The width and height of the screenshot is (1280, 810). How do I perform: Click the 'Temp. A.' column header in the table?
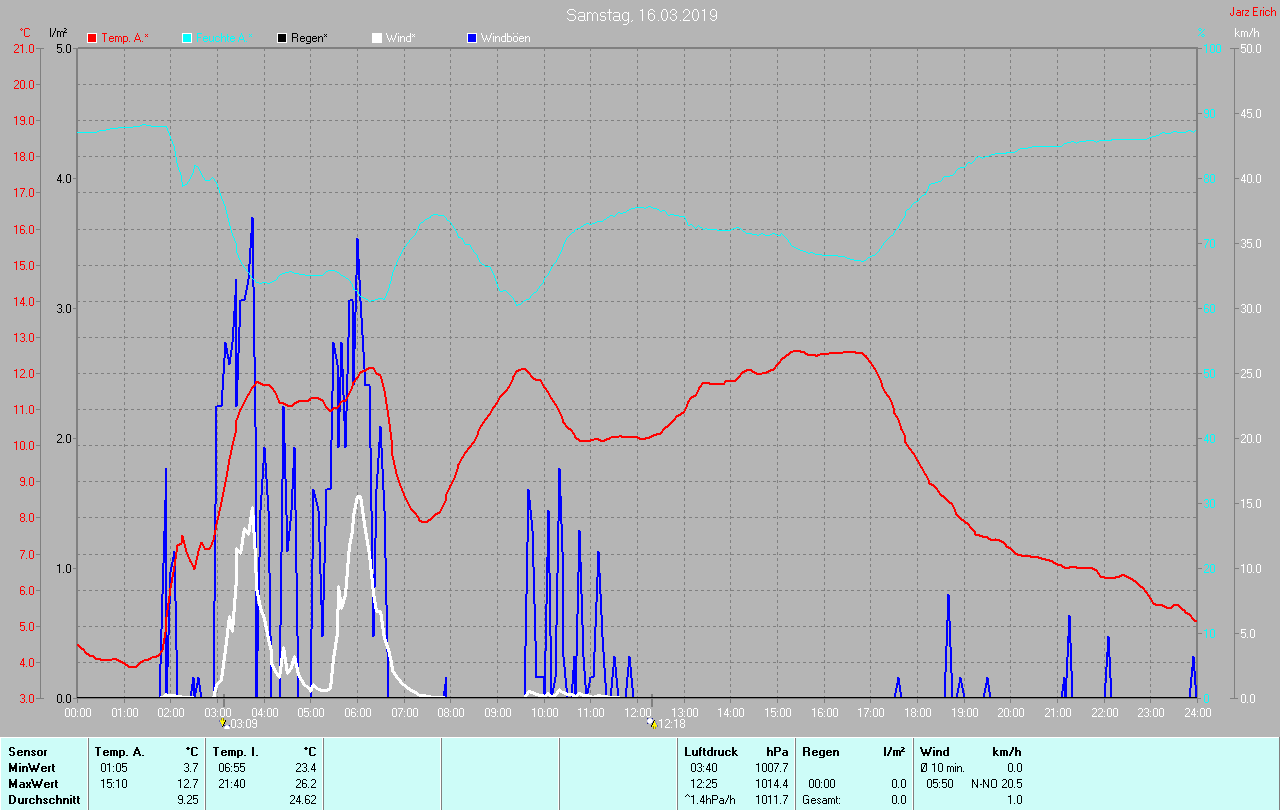tap(119, 751)
